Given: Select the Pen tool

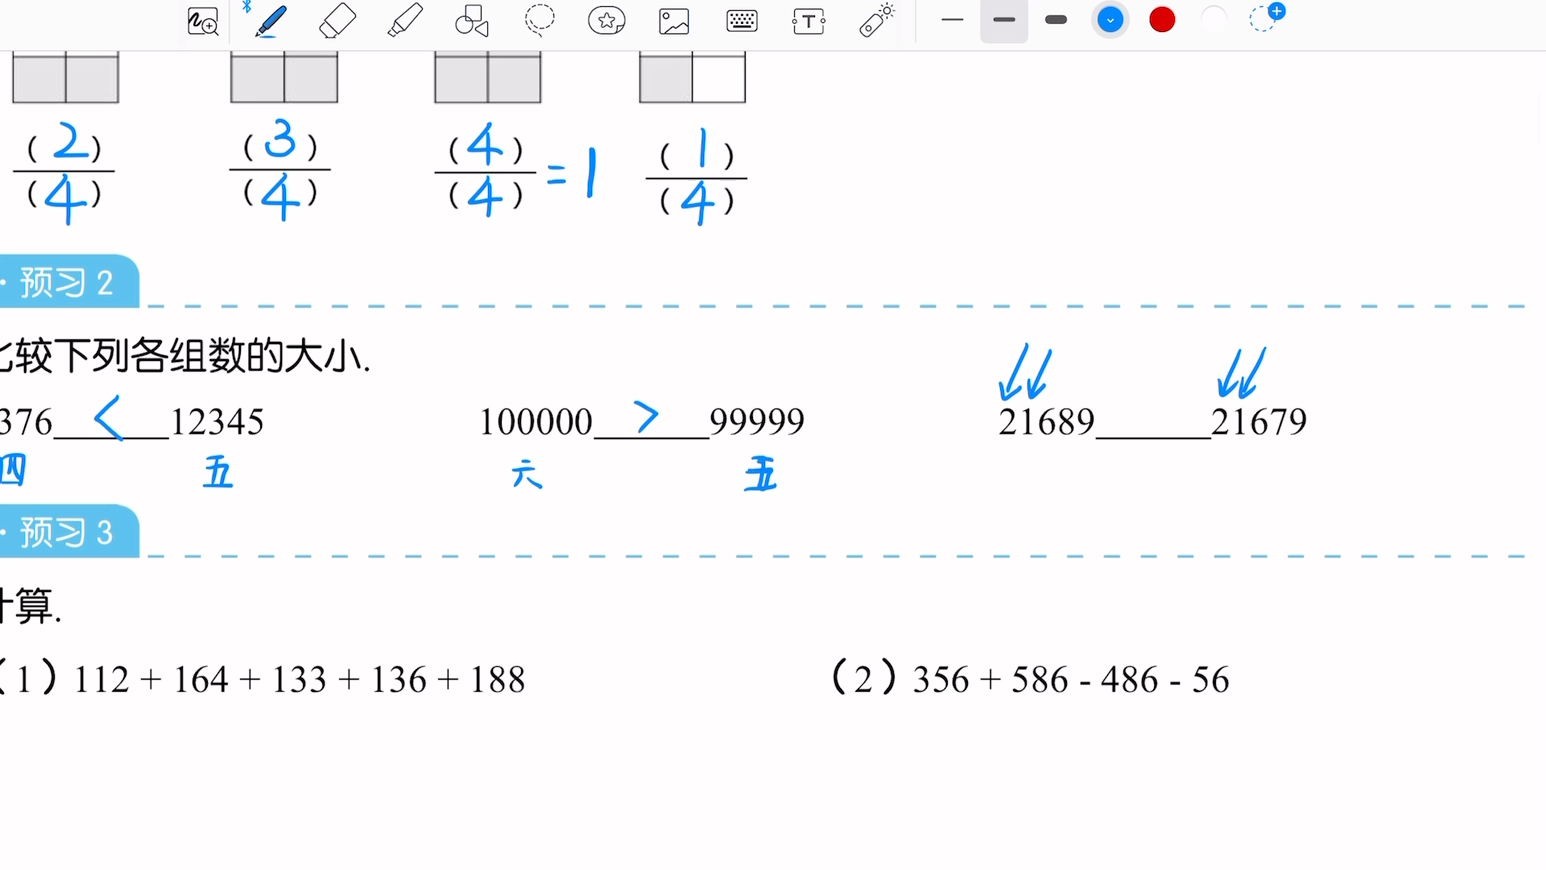Looking at the screenshot, I should 270,21.
